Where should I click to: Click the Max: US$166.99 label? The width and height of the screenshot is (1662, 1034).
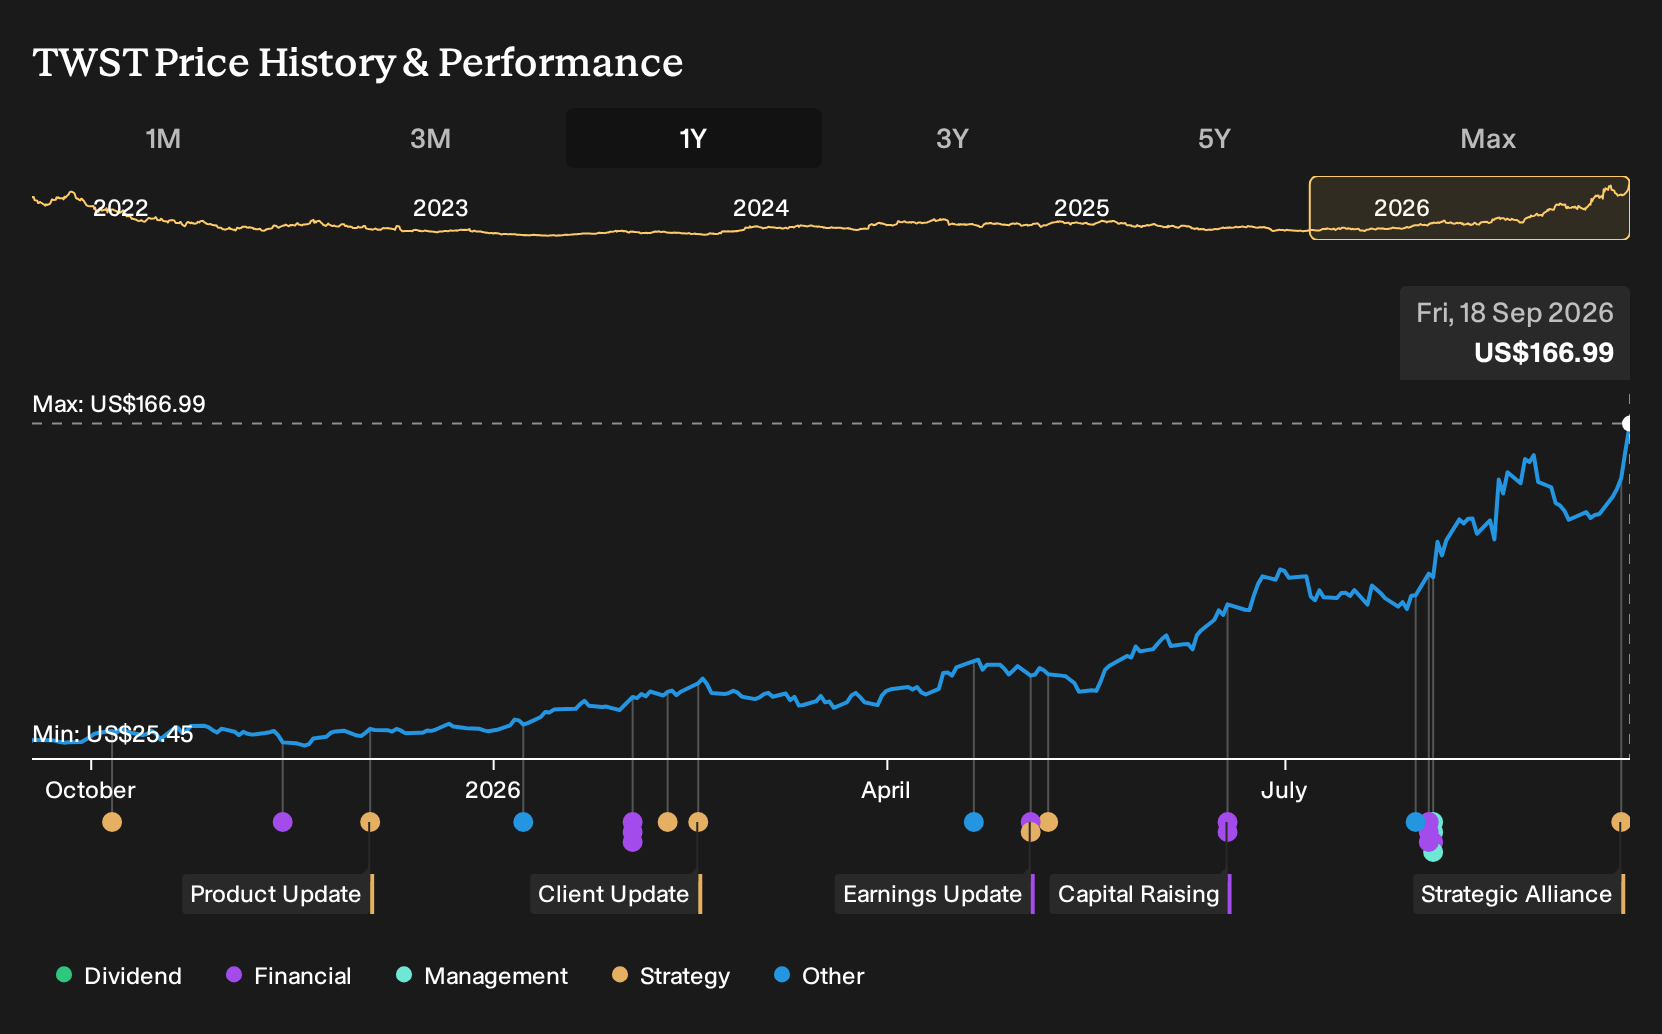point(119,404)
